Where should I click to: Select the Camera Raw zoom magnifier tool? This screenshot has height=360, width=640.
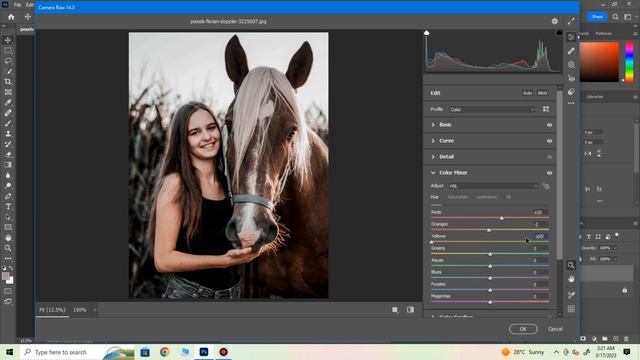click(x=571, y=265)
